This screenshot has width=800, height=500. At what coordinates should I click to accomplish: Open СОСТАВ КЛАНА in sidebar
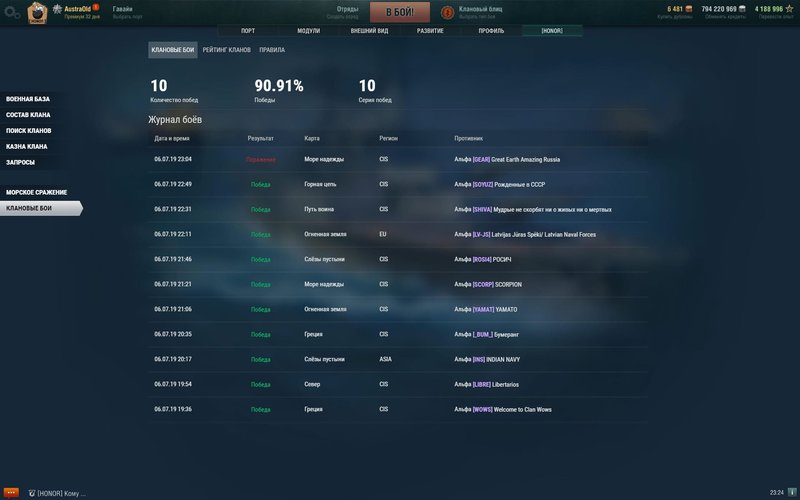click(28, 115)
